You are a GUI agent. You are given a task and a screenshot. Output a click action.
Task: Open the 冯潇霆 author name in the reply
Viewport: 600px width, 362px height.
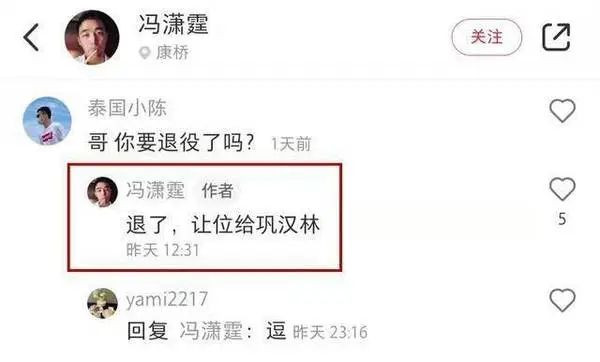(x=155, y=190)
